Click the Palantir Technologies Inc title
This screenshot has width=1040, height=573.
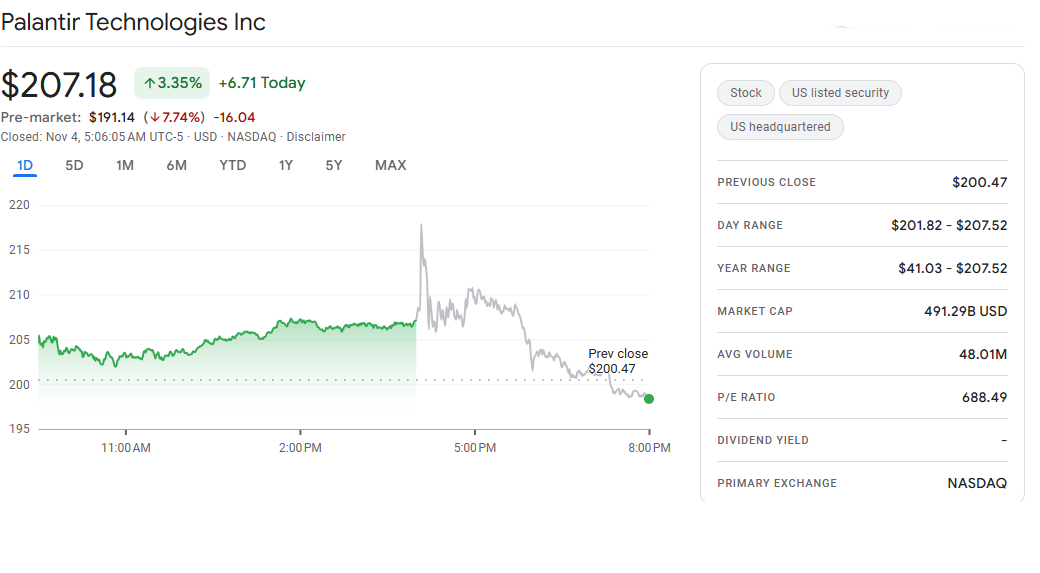point(133,23)
